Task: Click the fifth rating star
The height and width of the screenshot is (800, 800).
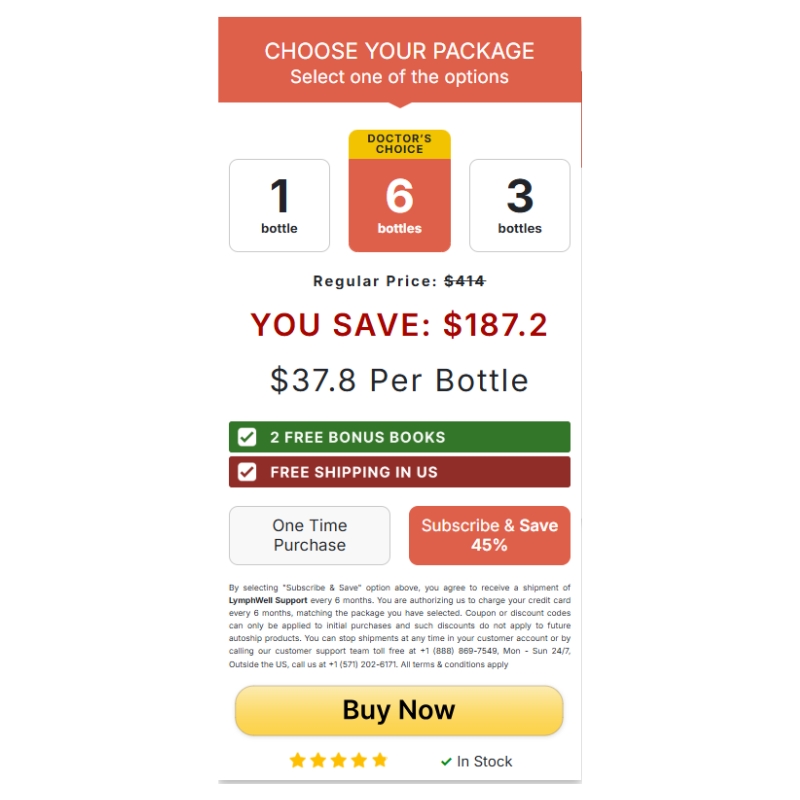Action: 379,760
